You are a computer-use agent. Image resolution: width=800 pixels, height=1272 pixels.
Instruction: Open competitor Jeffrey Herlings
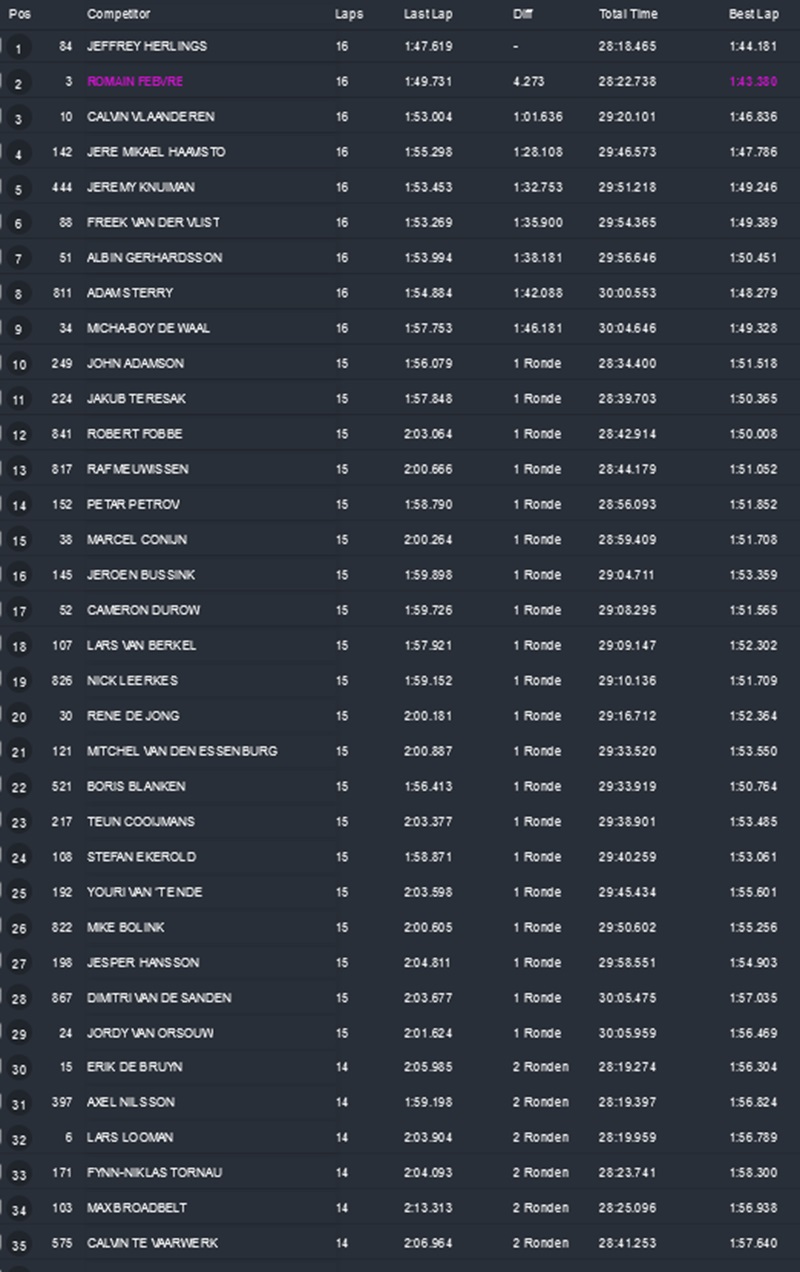tap(147, 46)
